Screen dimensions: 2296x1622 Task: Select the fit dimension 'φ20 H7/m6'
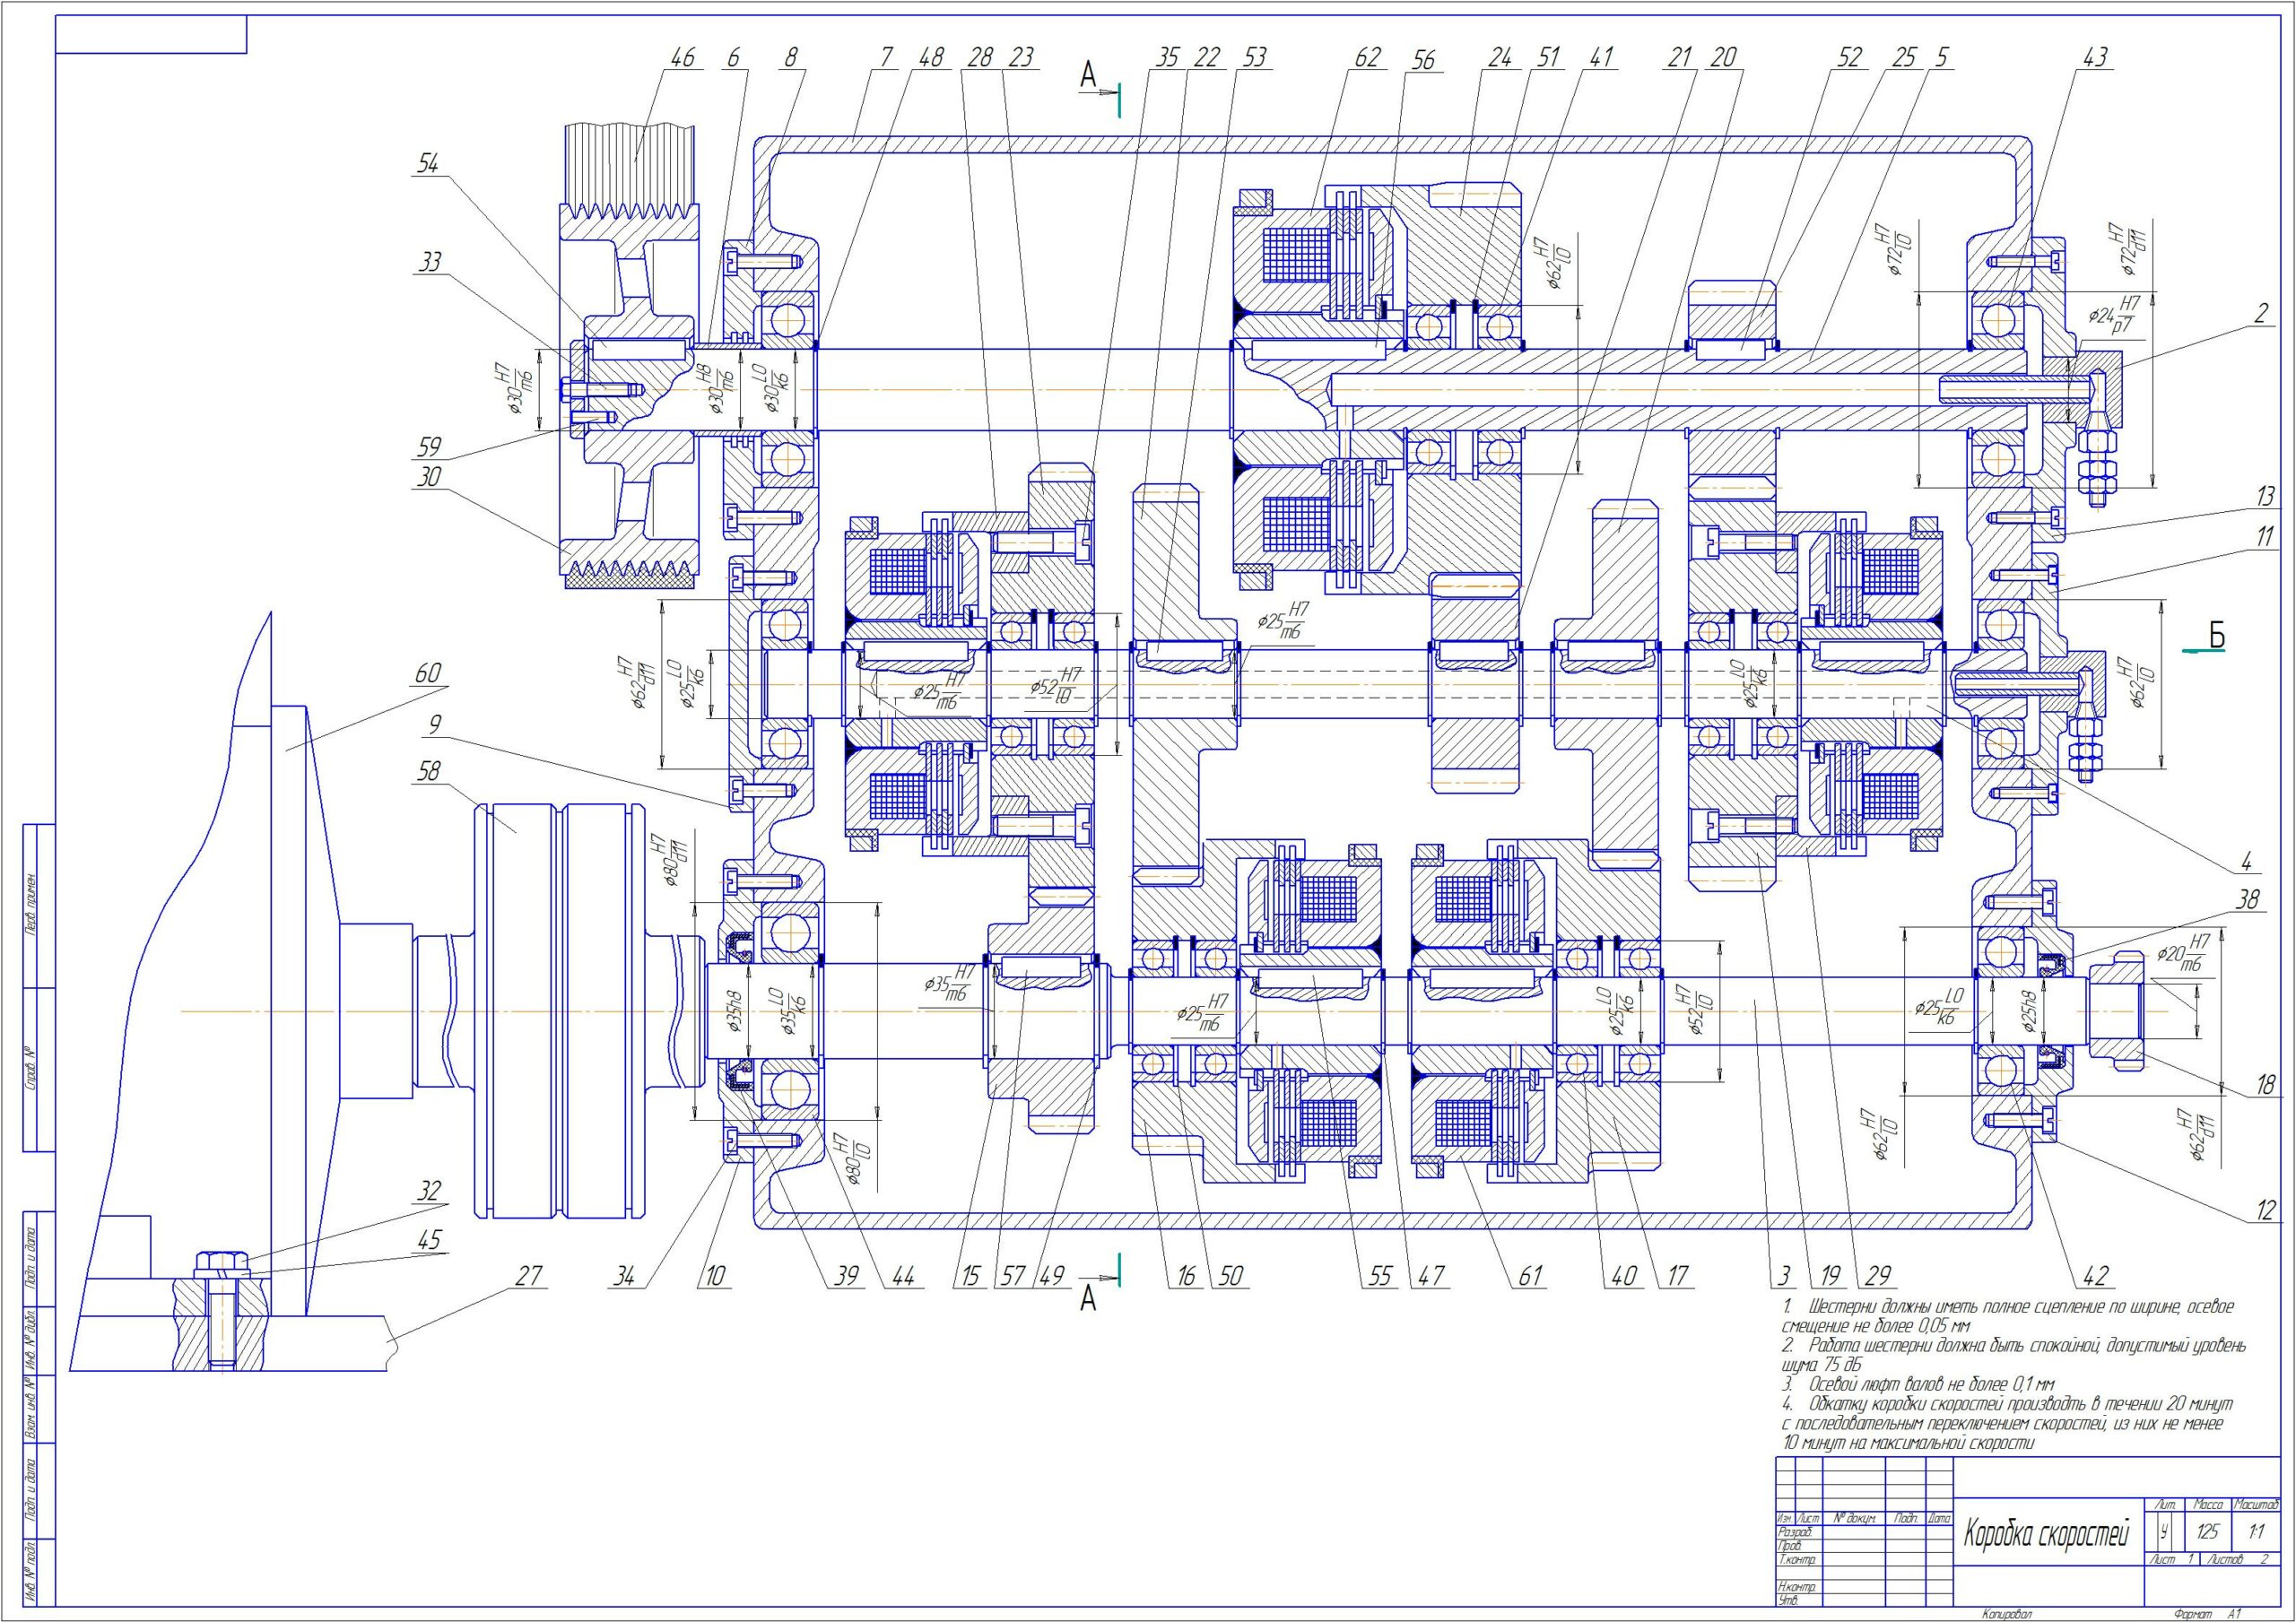click(x=2185, y=954)
